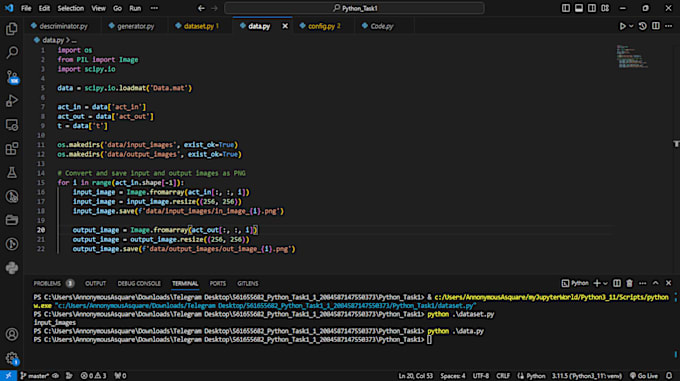Switch to the config.py tab
This screenshot has height=381, width=680.
point(324,26)
